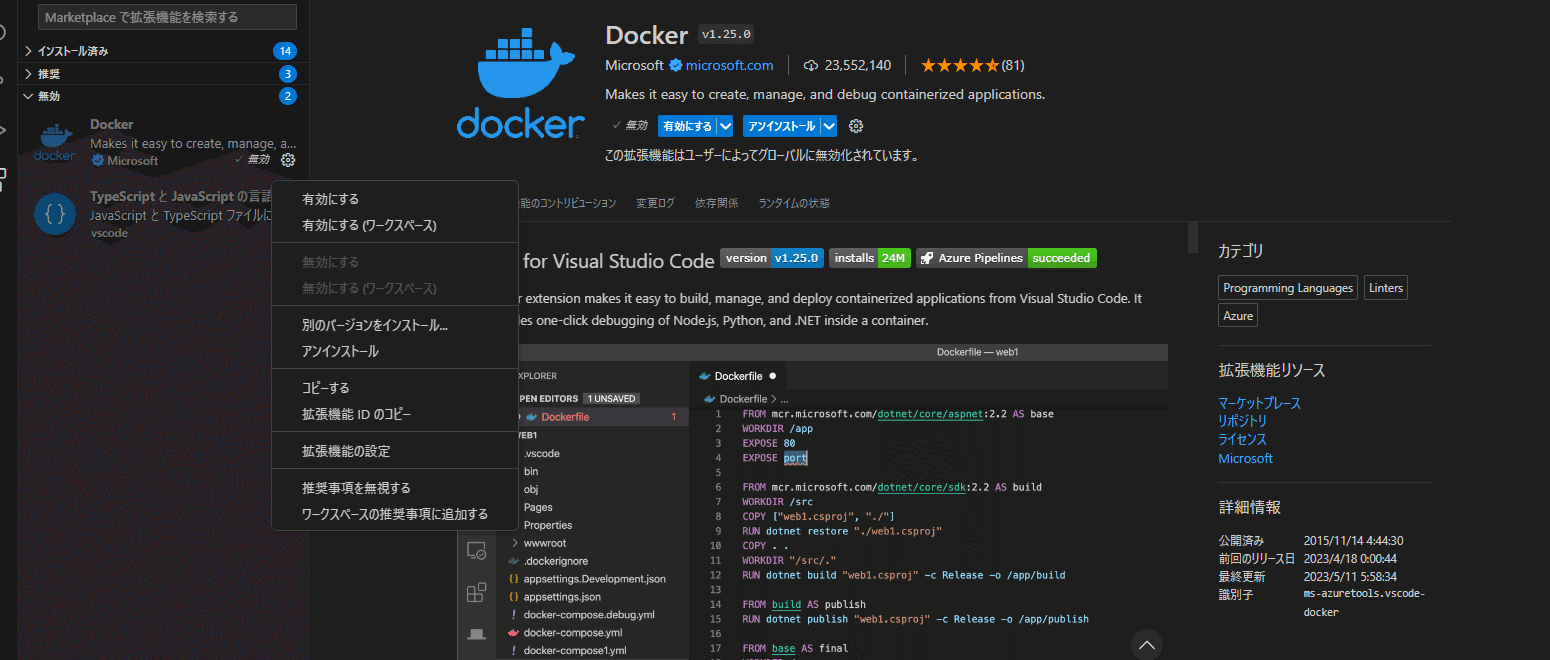Image resolution: width=1550 pixels, height=660 pixels.
Task: Click the blue アンインストール button
Action: pos(782,126)
